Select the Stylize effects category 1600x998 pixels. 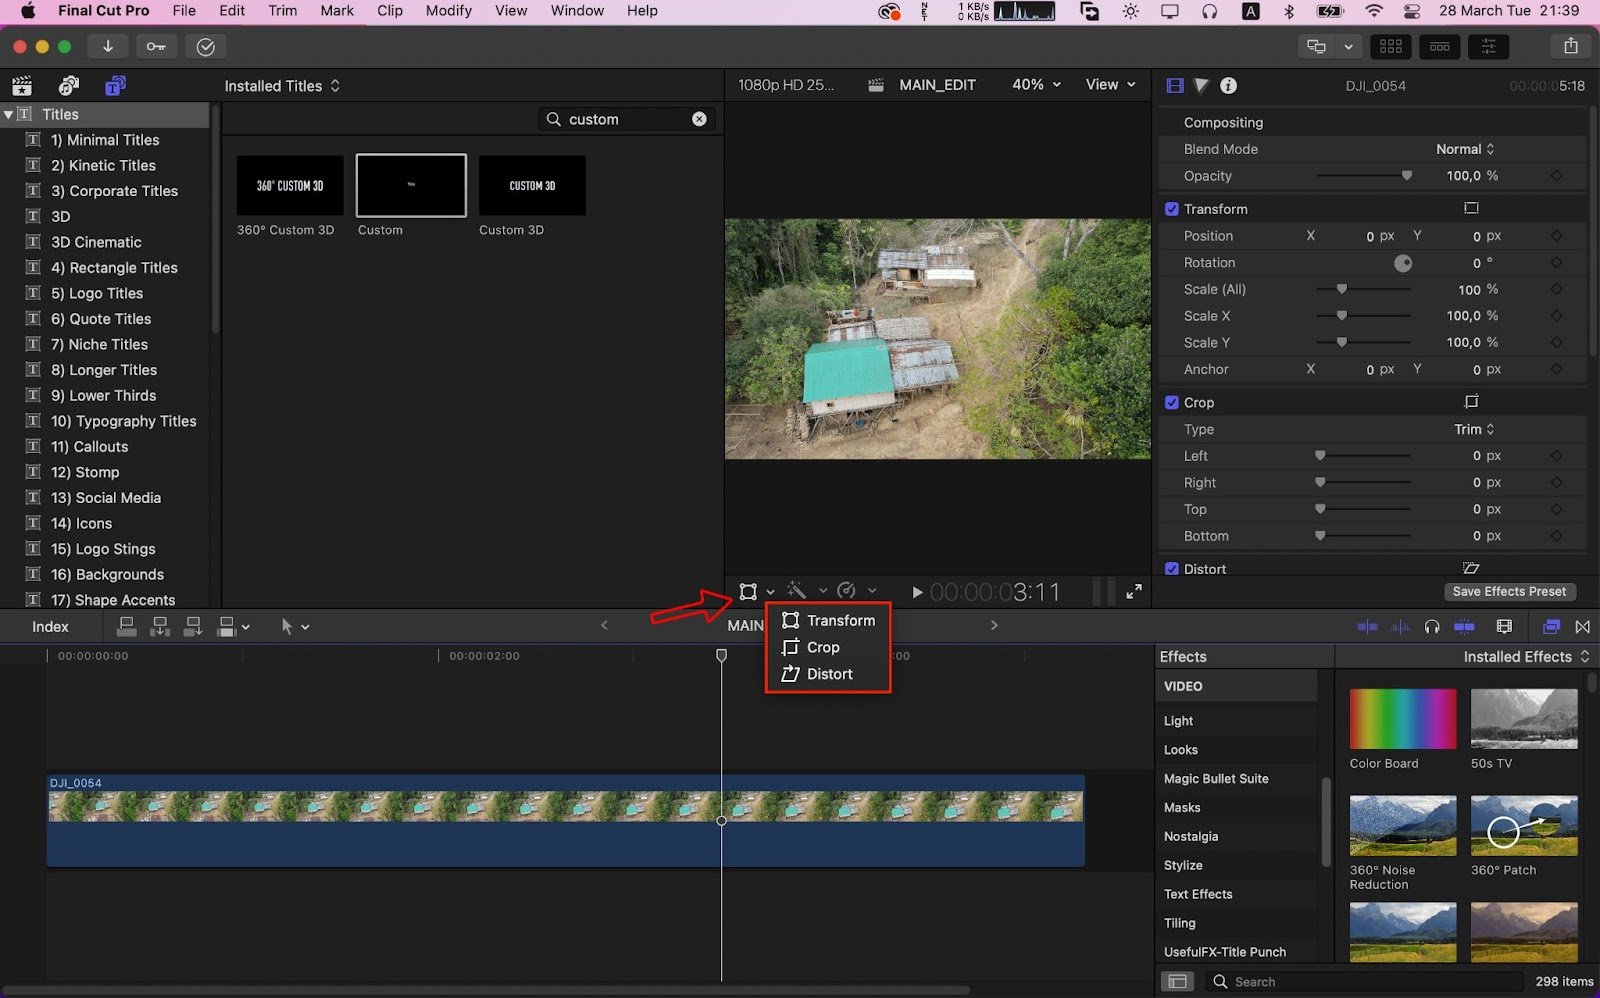1183,866
